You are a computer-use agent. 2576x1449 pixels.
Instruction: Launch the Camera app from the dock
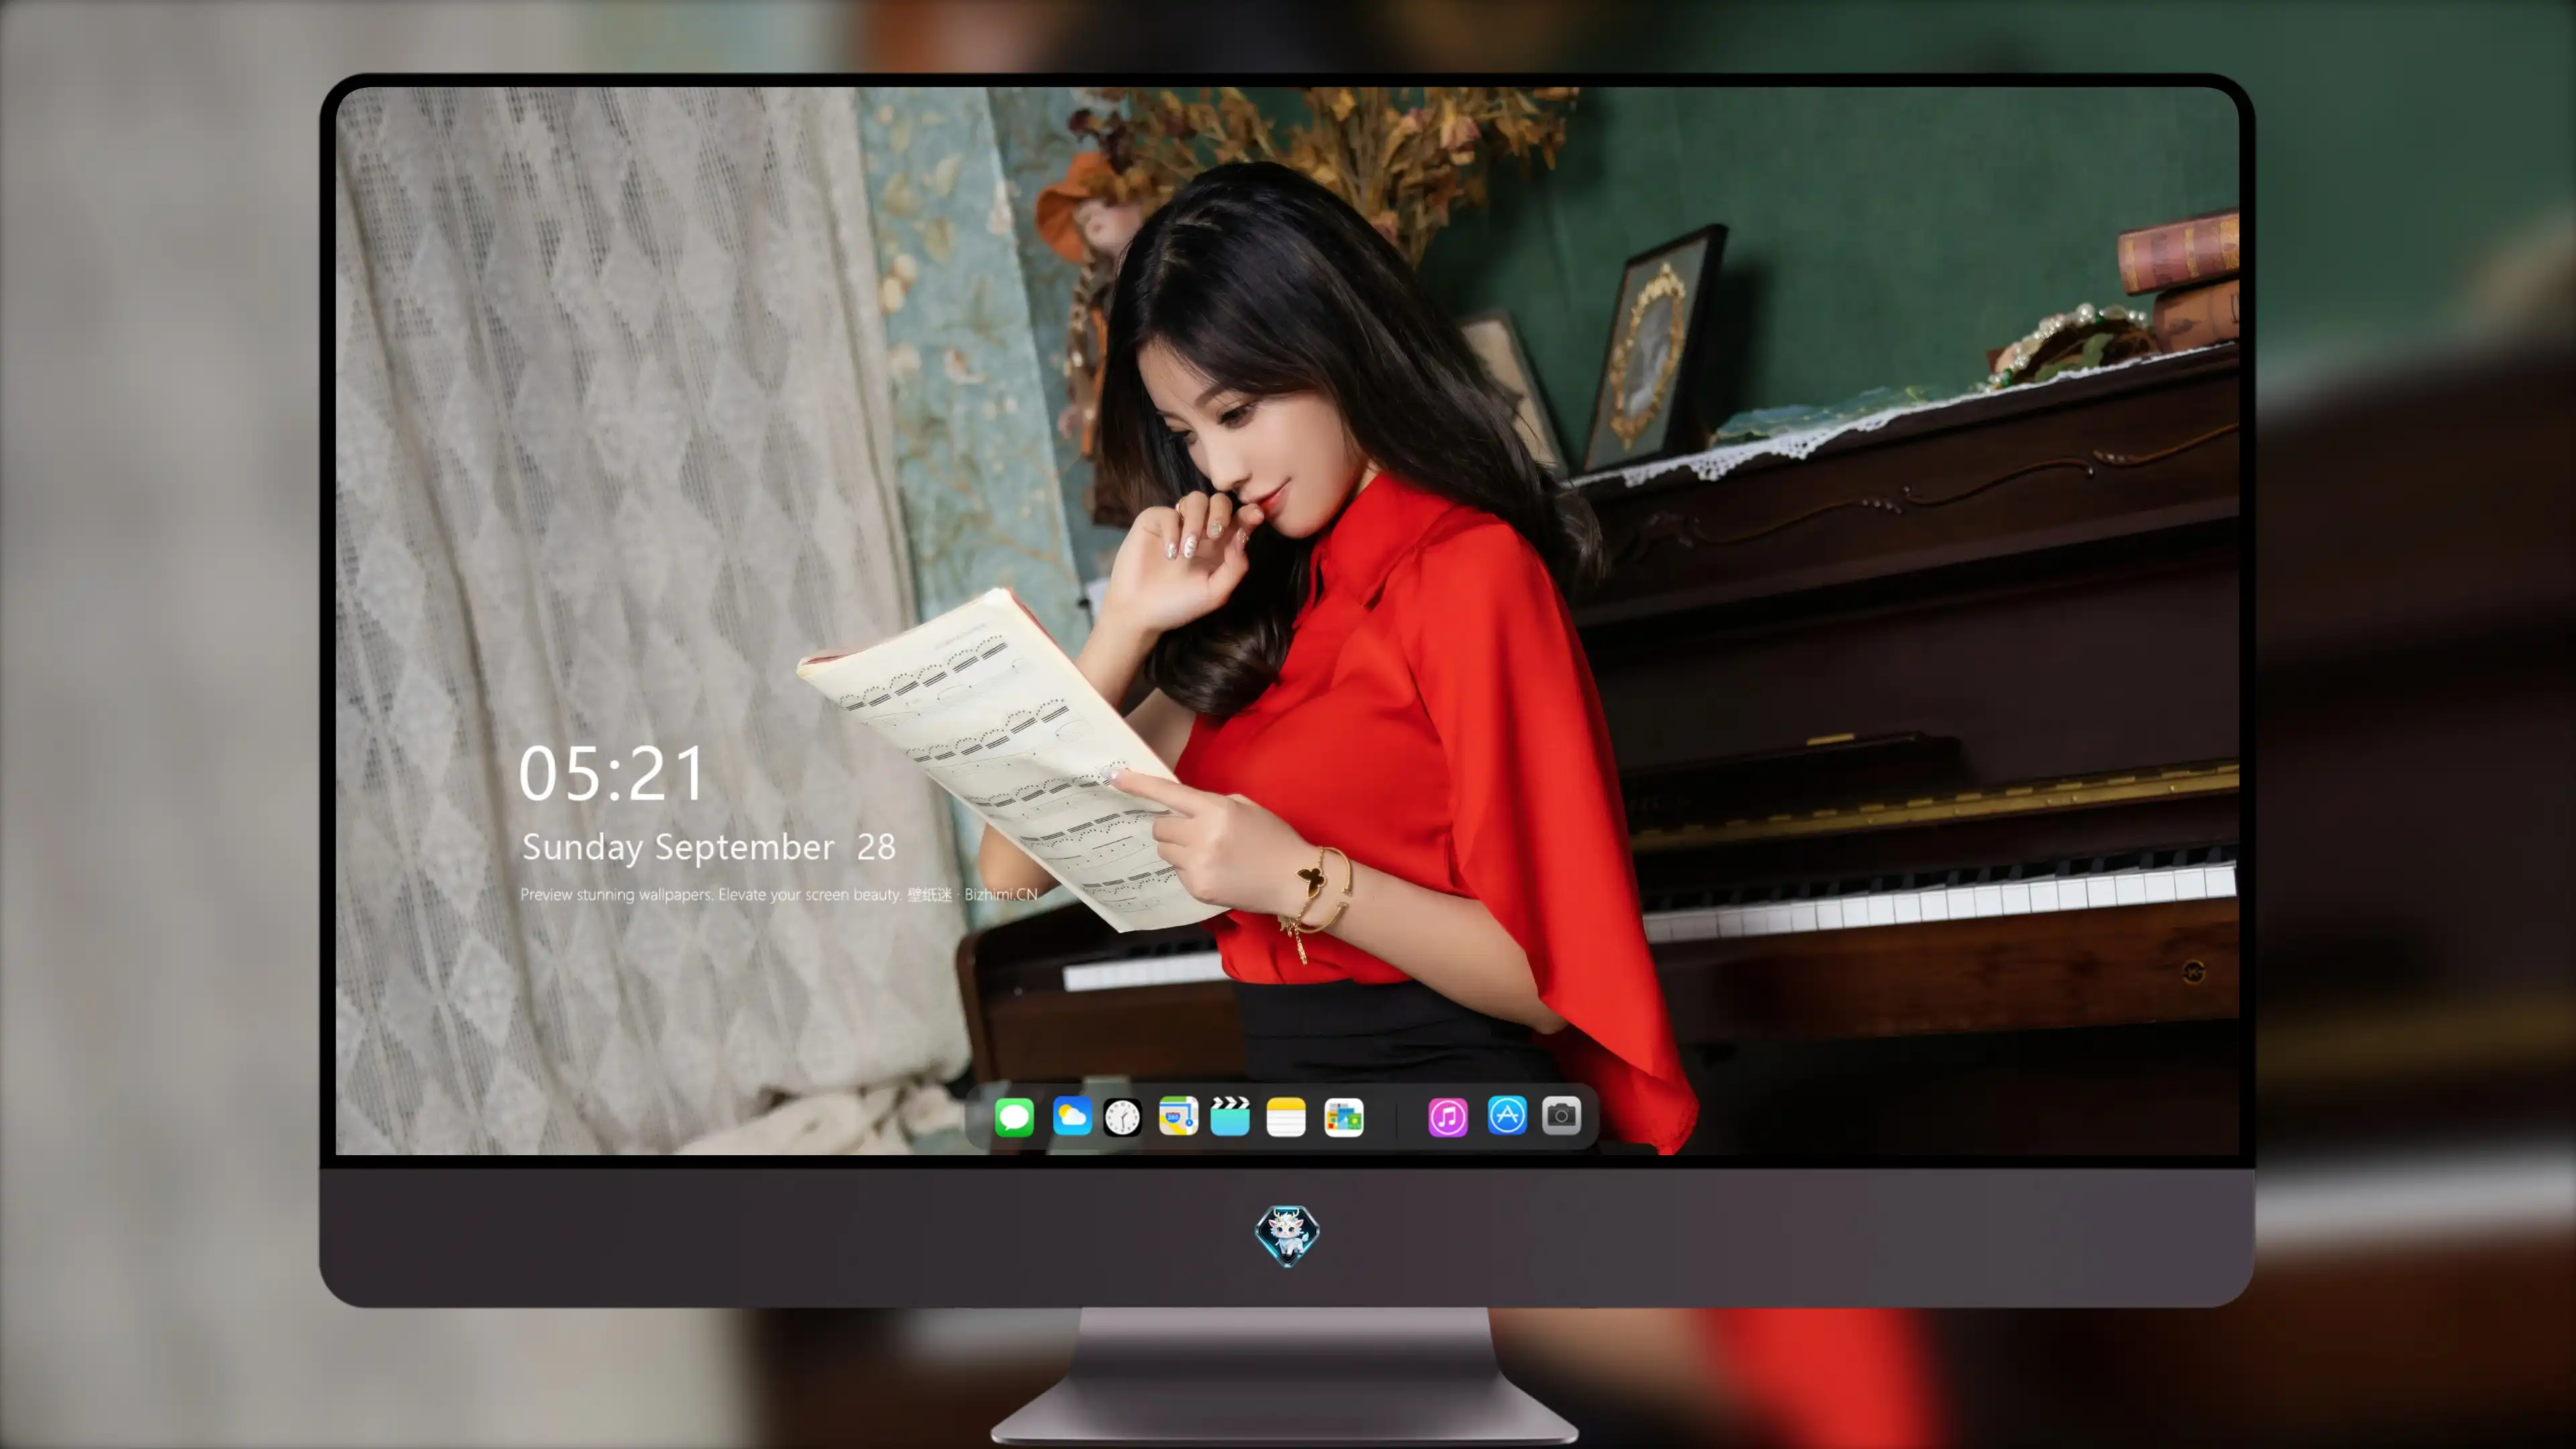pos(1561,1115)
